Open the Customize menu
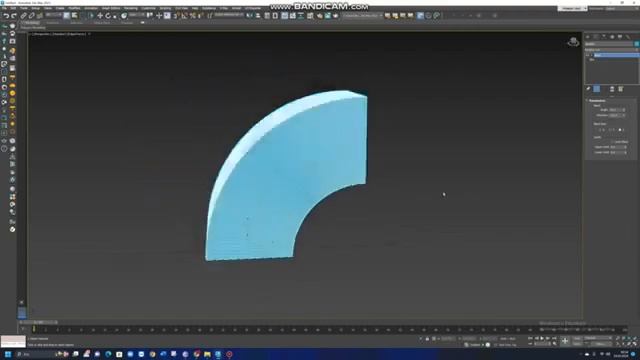Viewport: 640px width, 360px height. pyautogui.click(x=148, y=8)
